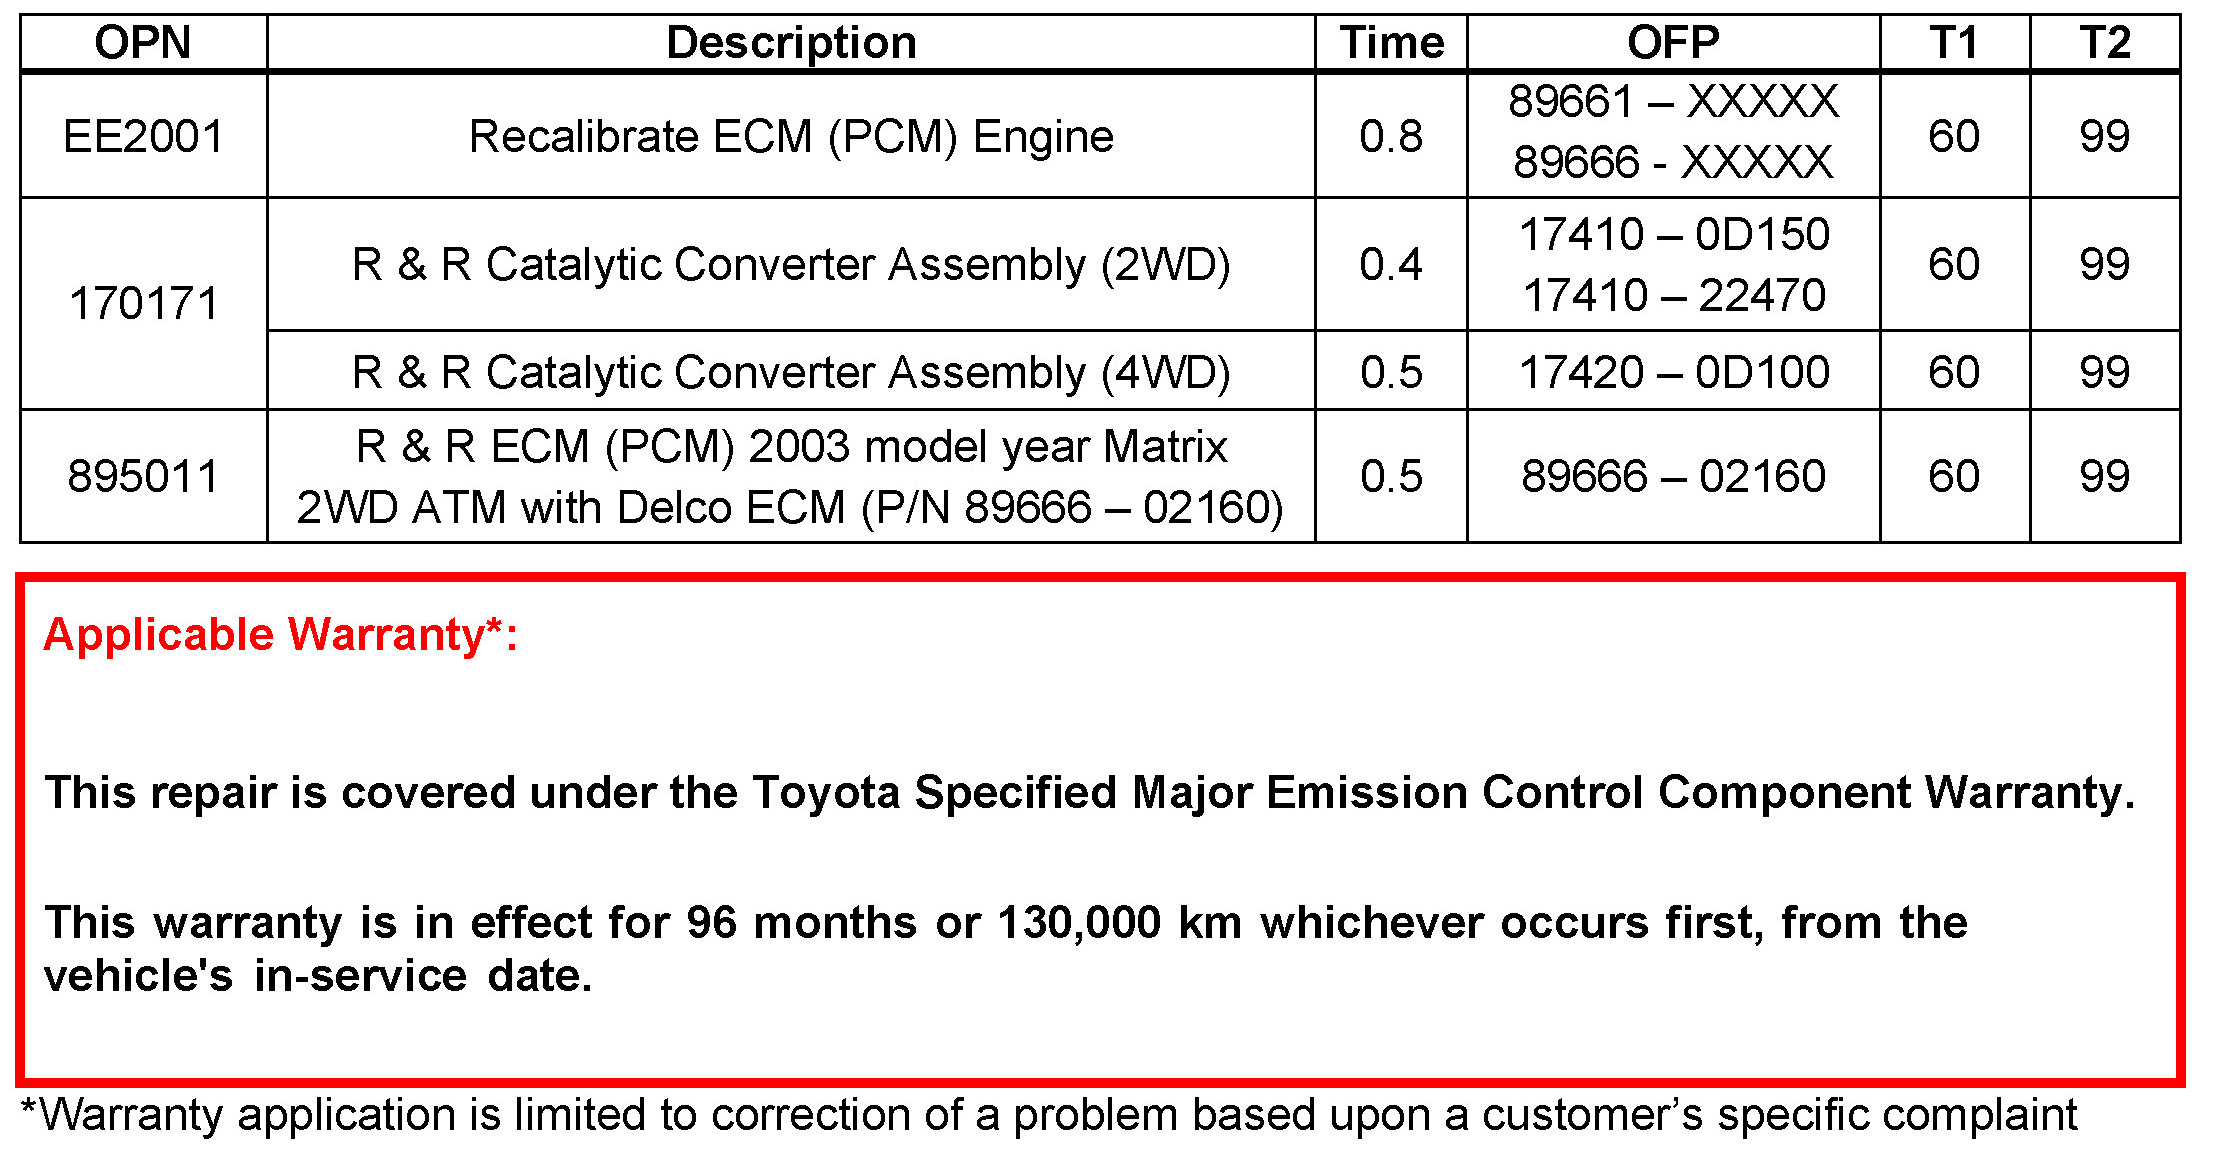Click the Description column header

pyautogui.click(x=791, y=43)
